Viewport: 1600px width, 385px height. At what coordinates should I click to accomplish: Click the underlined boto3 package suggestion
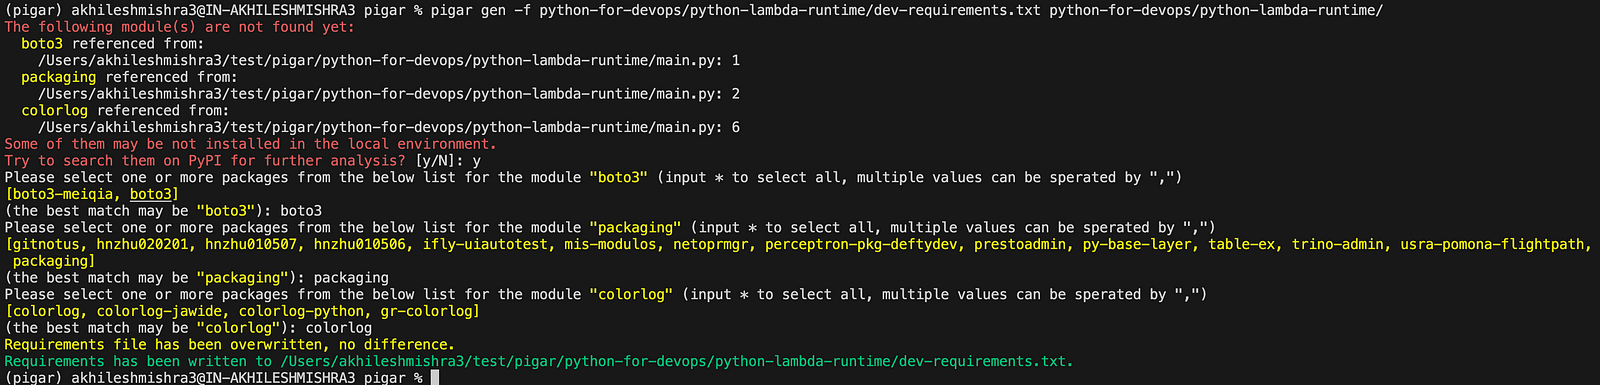click(x=151, y=194)
